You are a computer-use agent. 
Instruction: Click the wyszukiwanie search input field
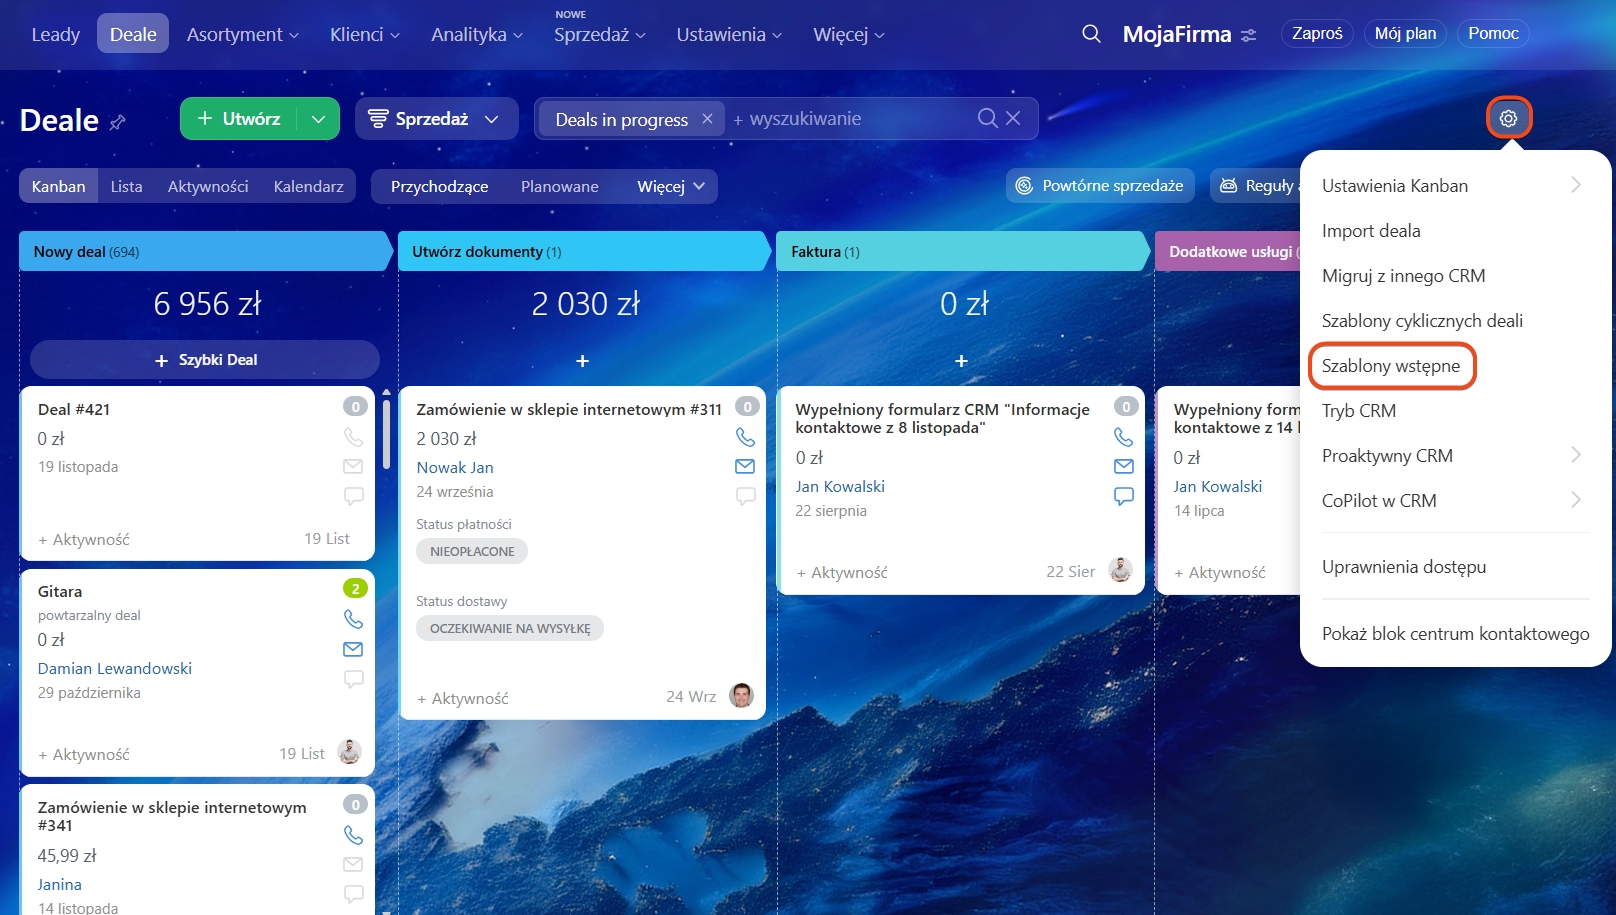click(x=850, y=119)
